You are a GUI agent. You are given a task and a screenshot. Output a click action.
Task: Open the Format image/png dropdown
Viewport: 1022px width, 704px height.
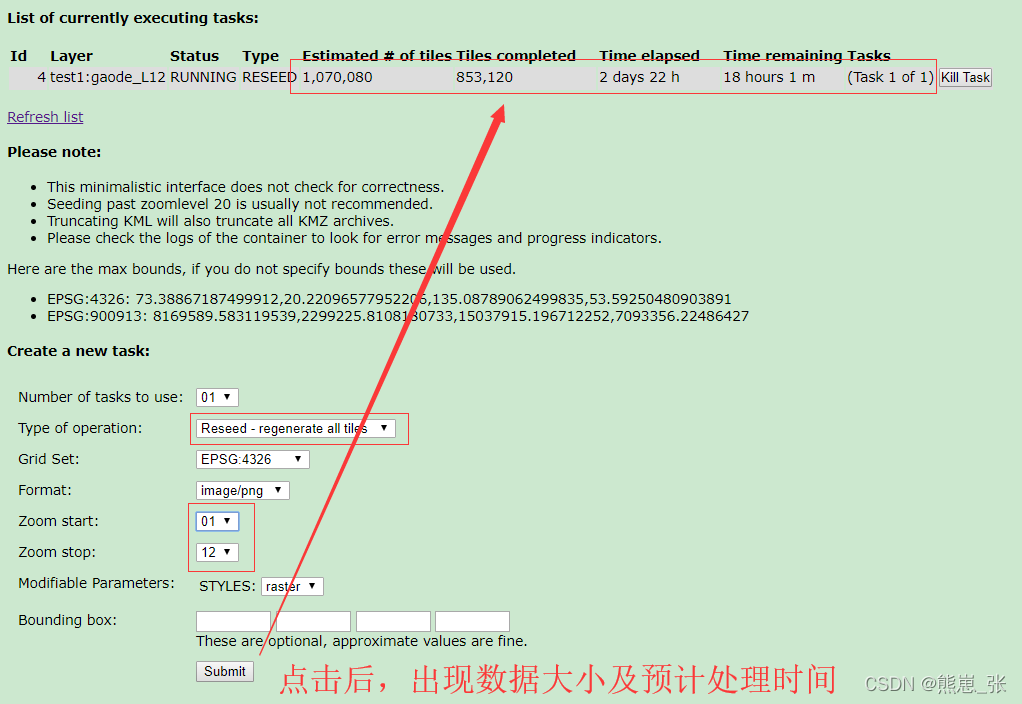click(242, 490)
